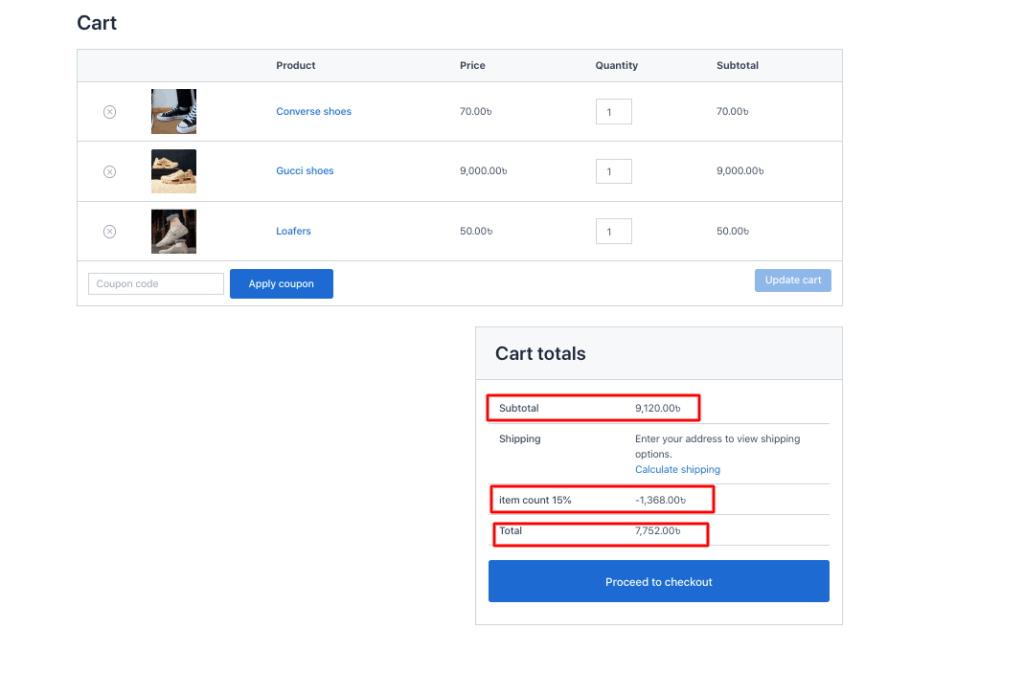
Task: Open the Loafers product thumbnail
Action: pos(173,231)
